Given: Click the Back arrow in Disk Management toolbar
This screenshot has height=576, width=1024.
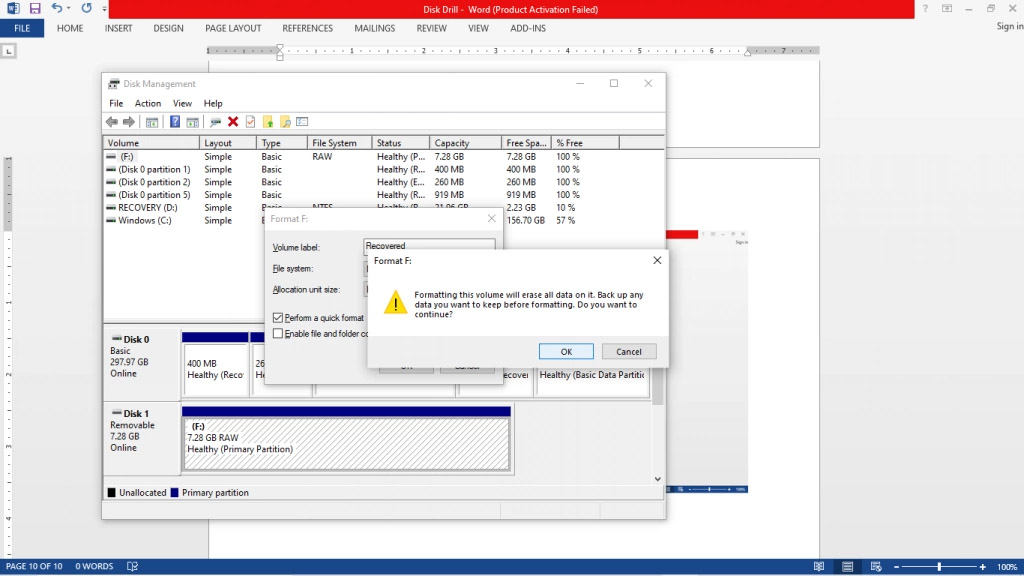Looking at the screenshot, I should (x=112, y=122).
